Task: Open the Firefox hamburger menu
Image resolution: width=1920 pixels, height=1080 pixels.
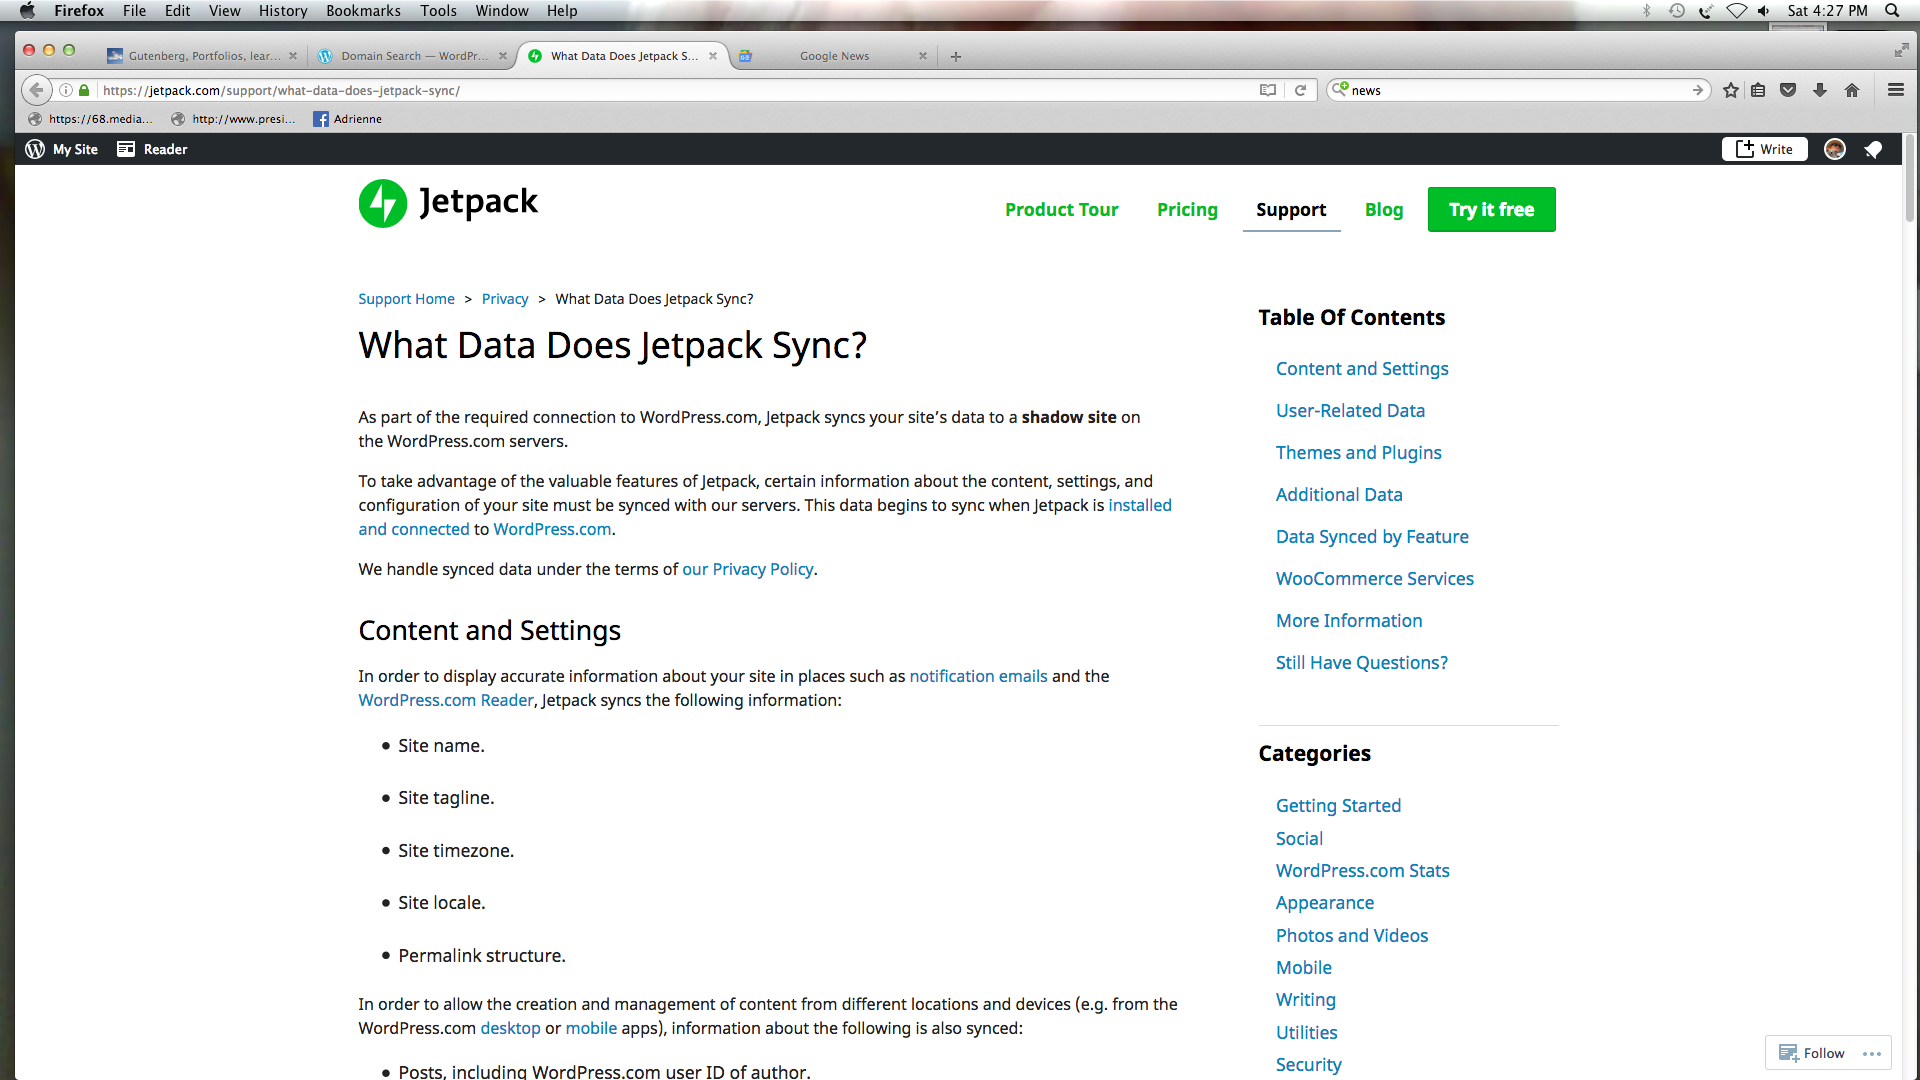Action: point(1895,90)
